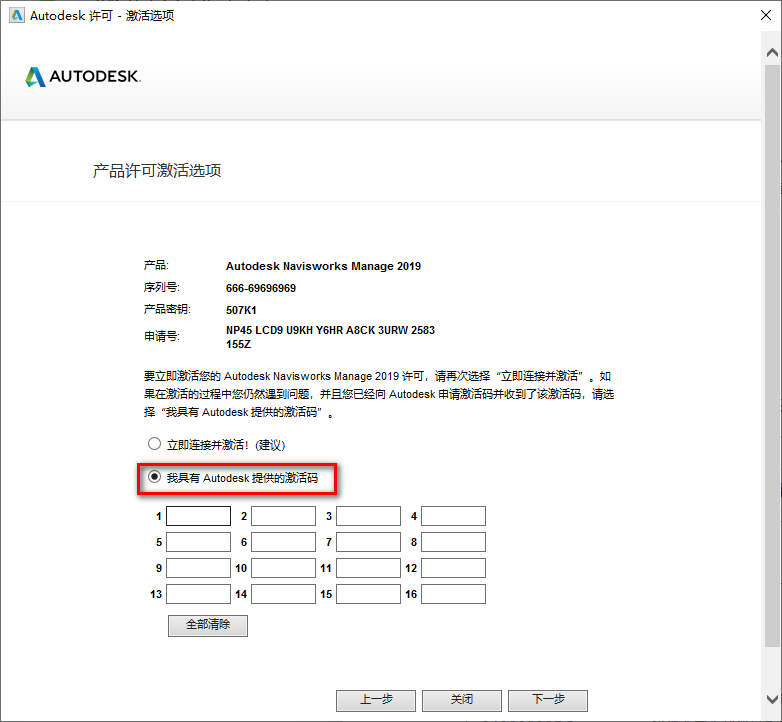Click the Autodesk logo in the header

(x=83, y=77)
